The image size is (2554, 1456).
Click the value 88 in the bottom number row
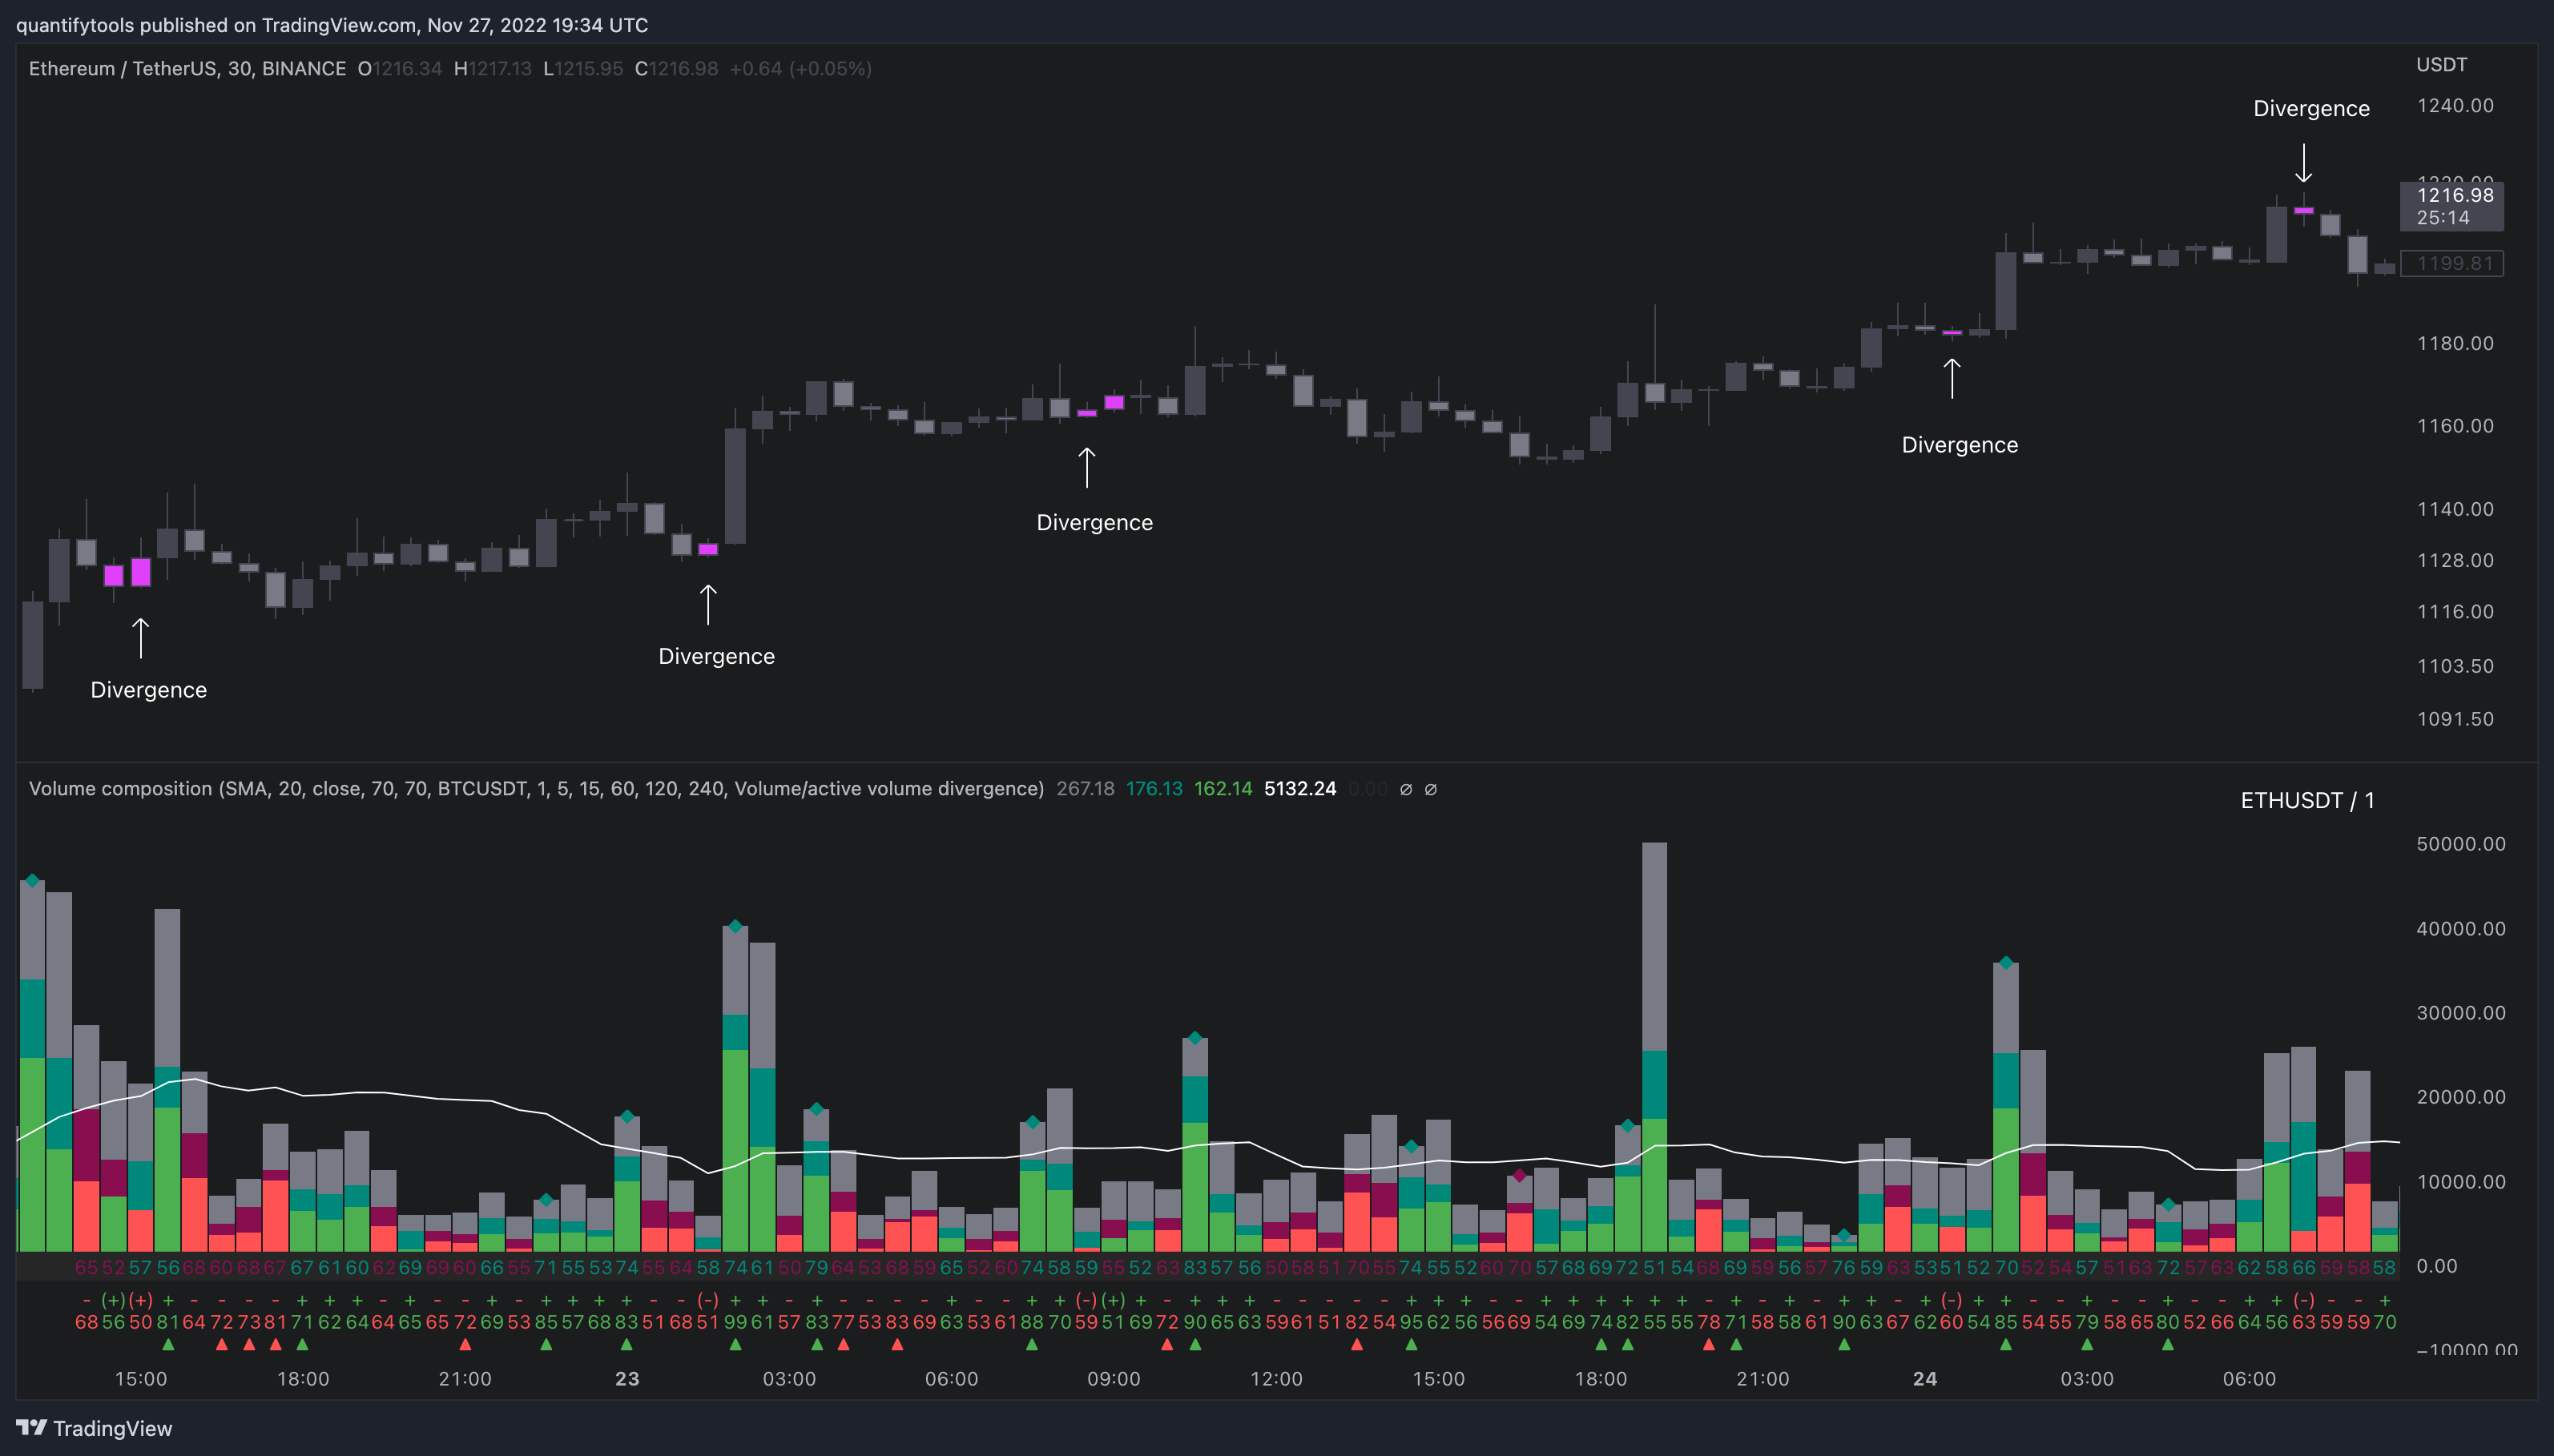click(1032, 1322)
